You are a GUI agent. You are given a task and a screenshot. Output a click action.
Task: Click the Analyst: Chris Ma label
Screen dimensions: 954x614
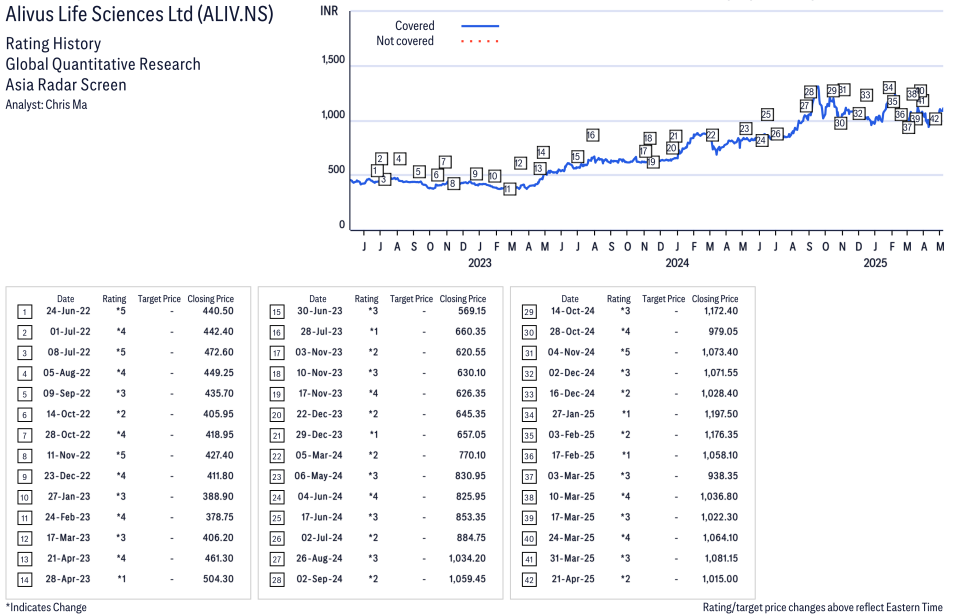(x=46, y=105)
